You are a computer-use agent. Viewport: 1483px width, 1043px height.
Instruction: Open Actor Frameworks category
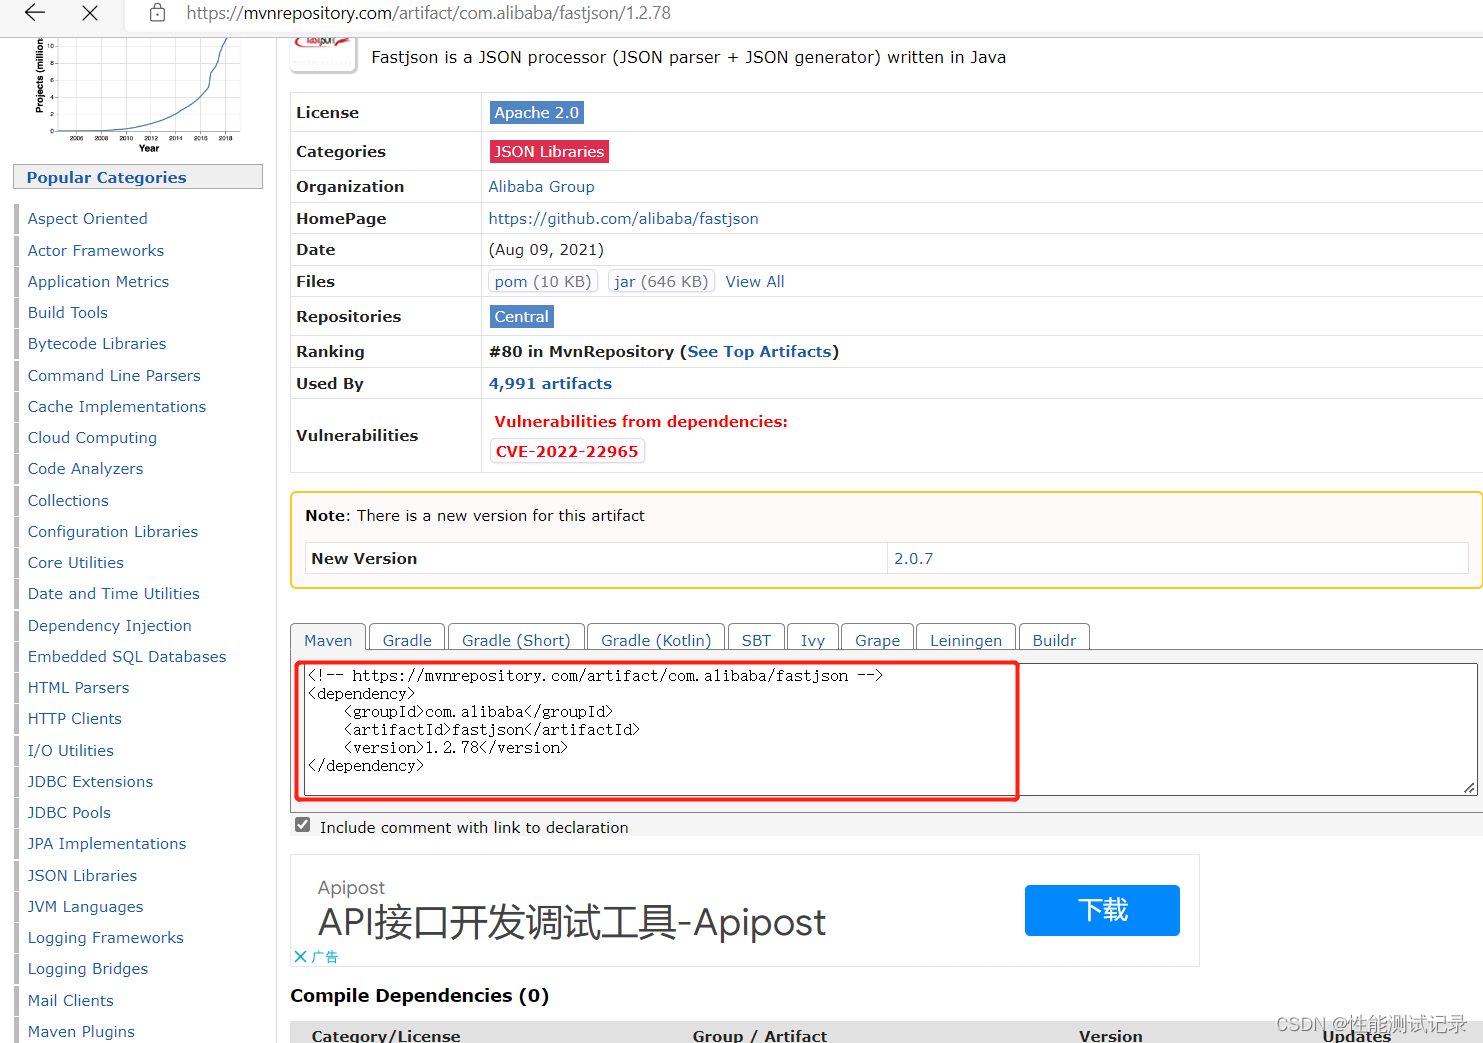coord(95,251)
